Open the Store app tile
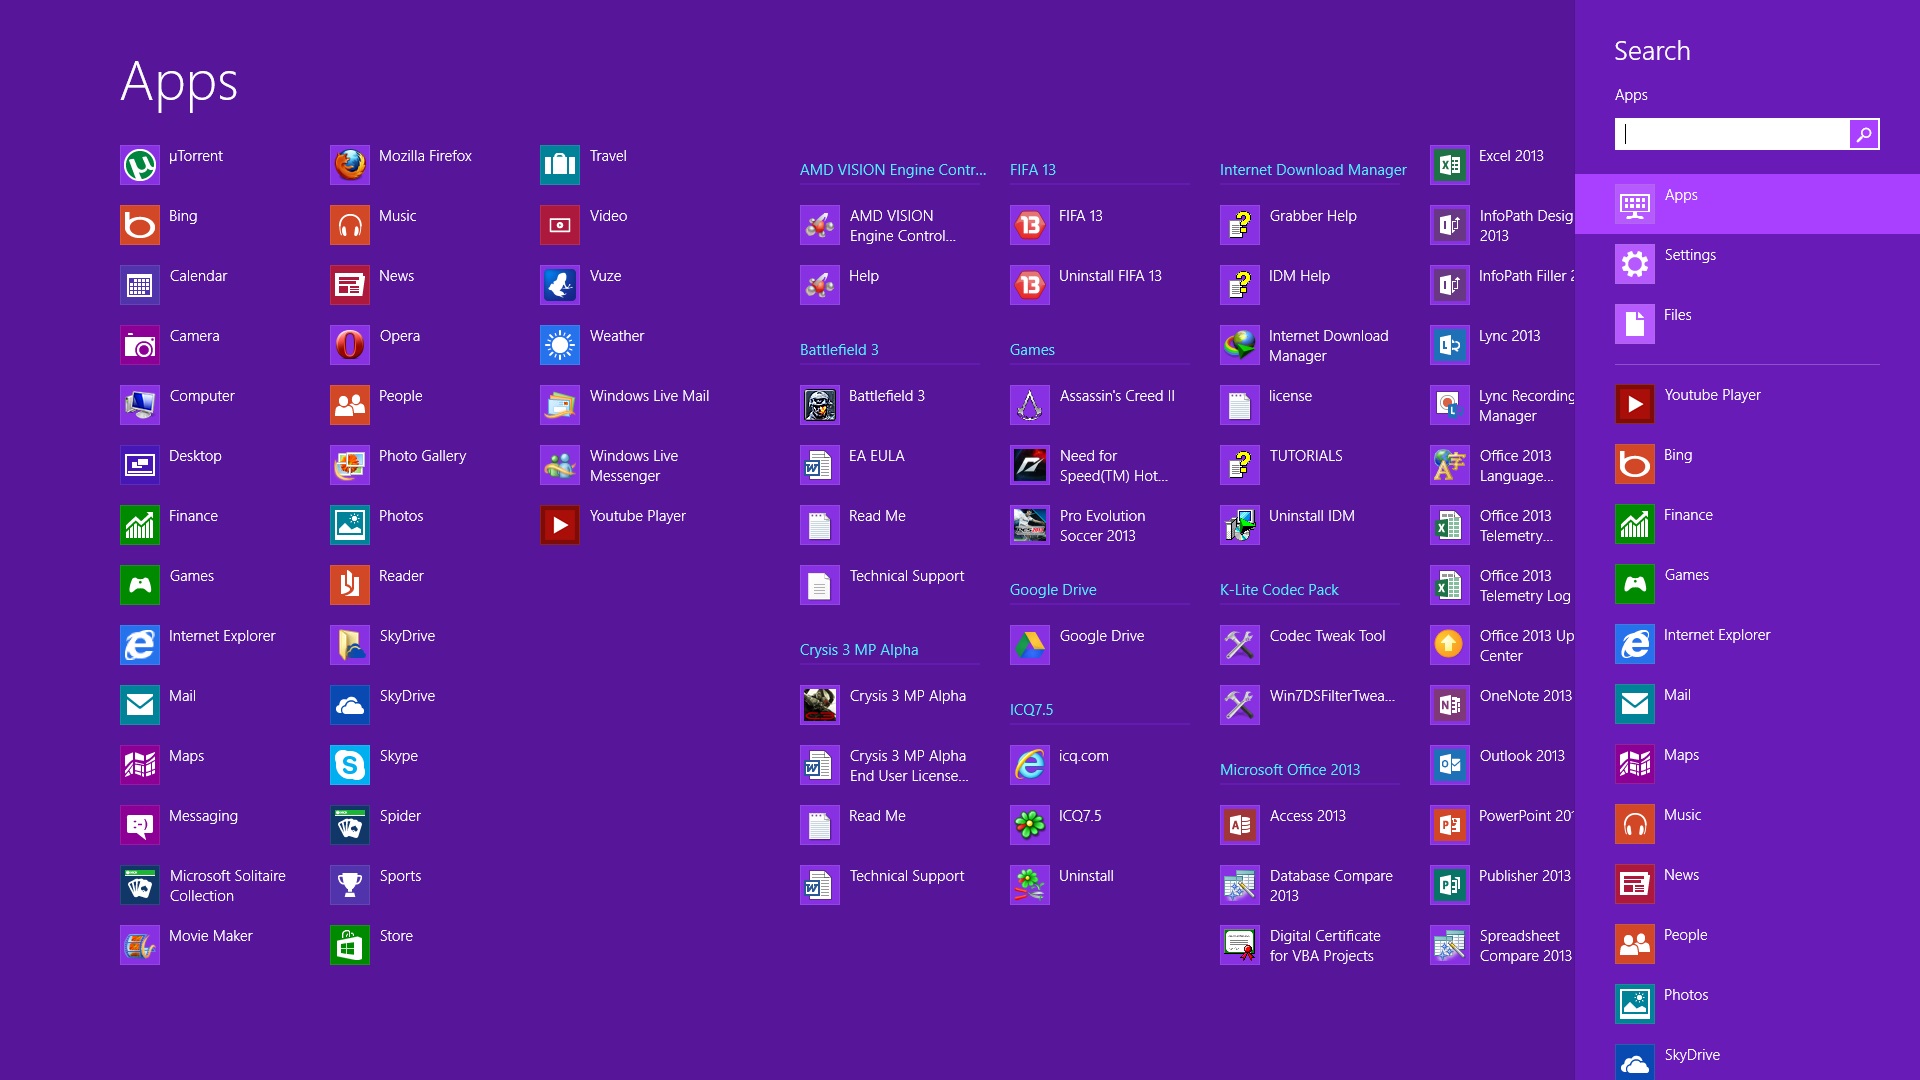 coord(350,945)
